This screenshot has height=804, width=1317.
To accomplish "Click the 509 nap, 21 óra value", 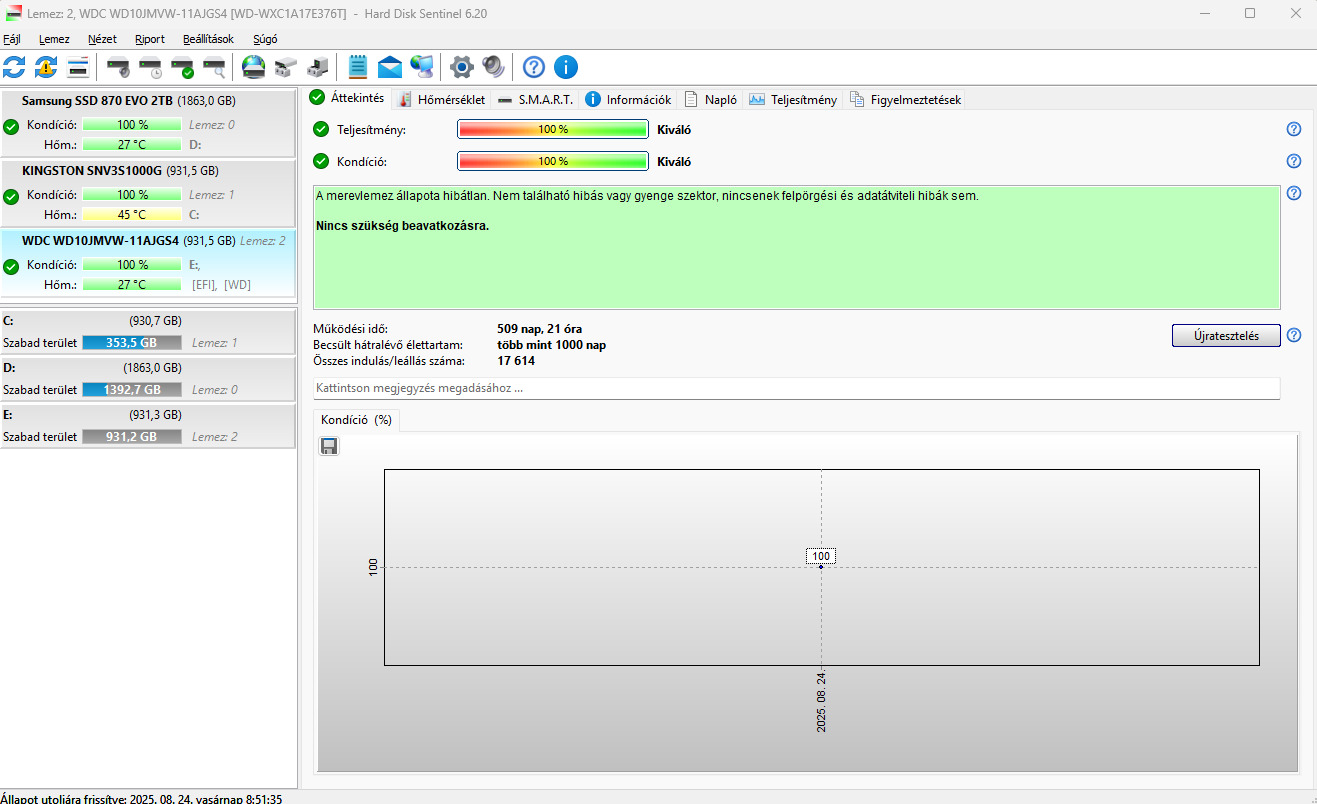I will [539, 329].
